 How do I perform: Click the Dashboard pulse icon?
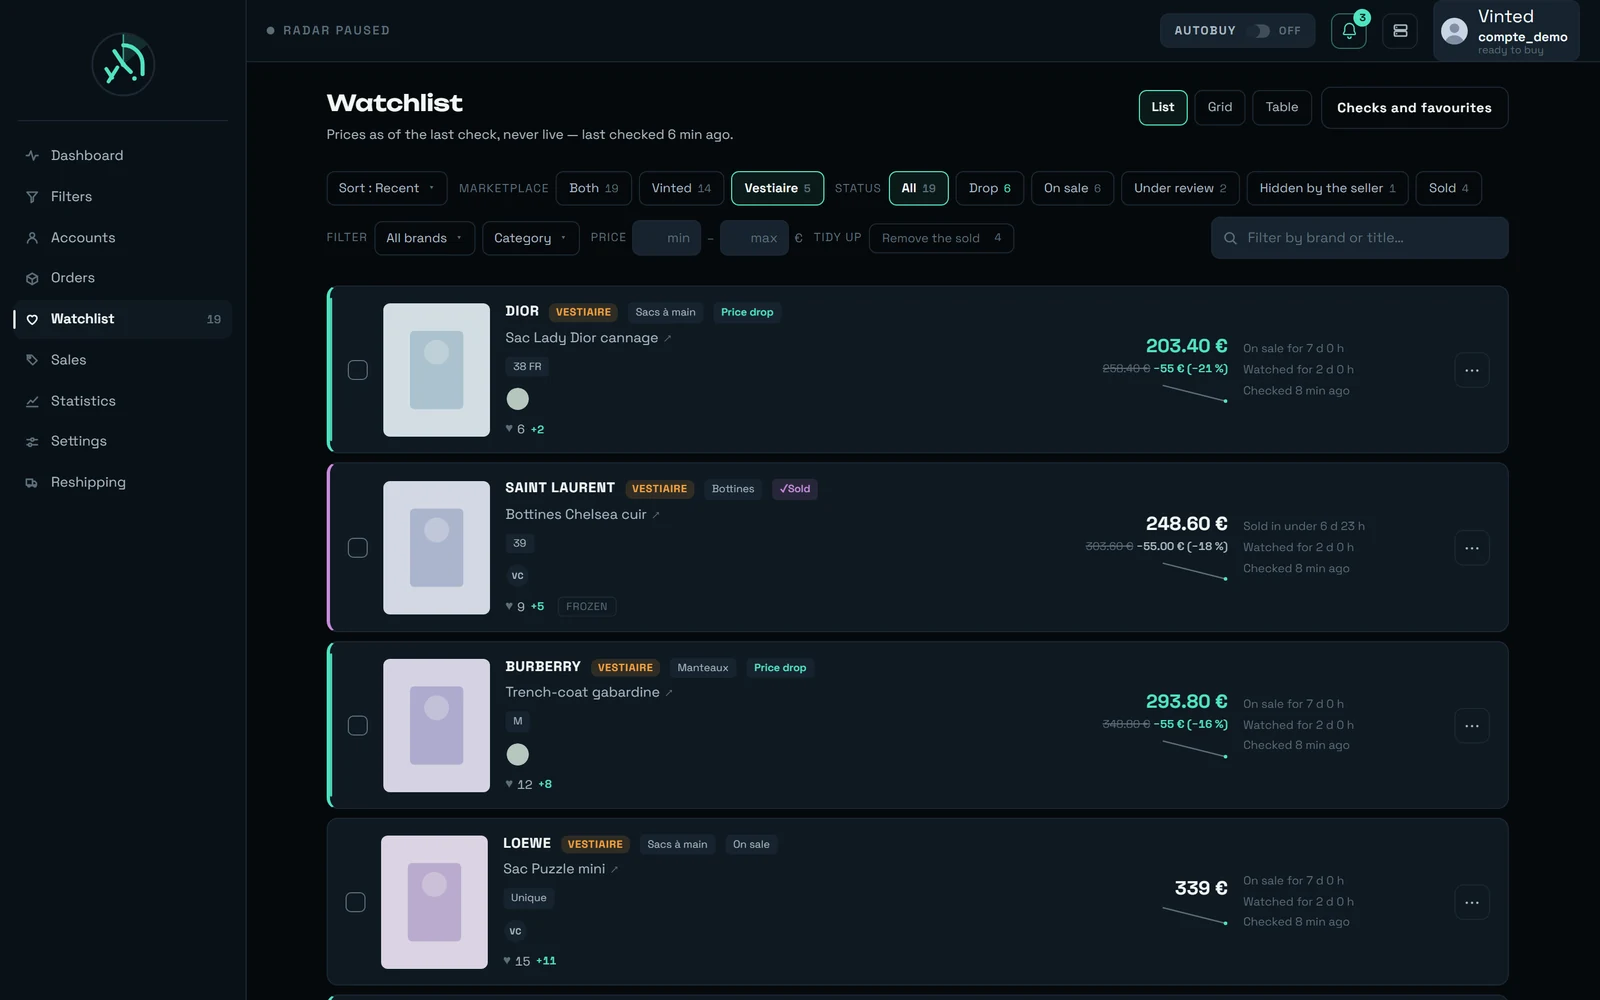tap(32, 156)
